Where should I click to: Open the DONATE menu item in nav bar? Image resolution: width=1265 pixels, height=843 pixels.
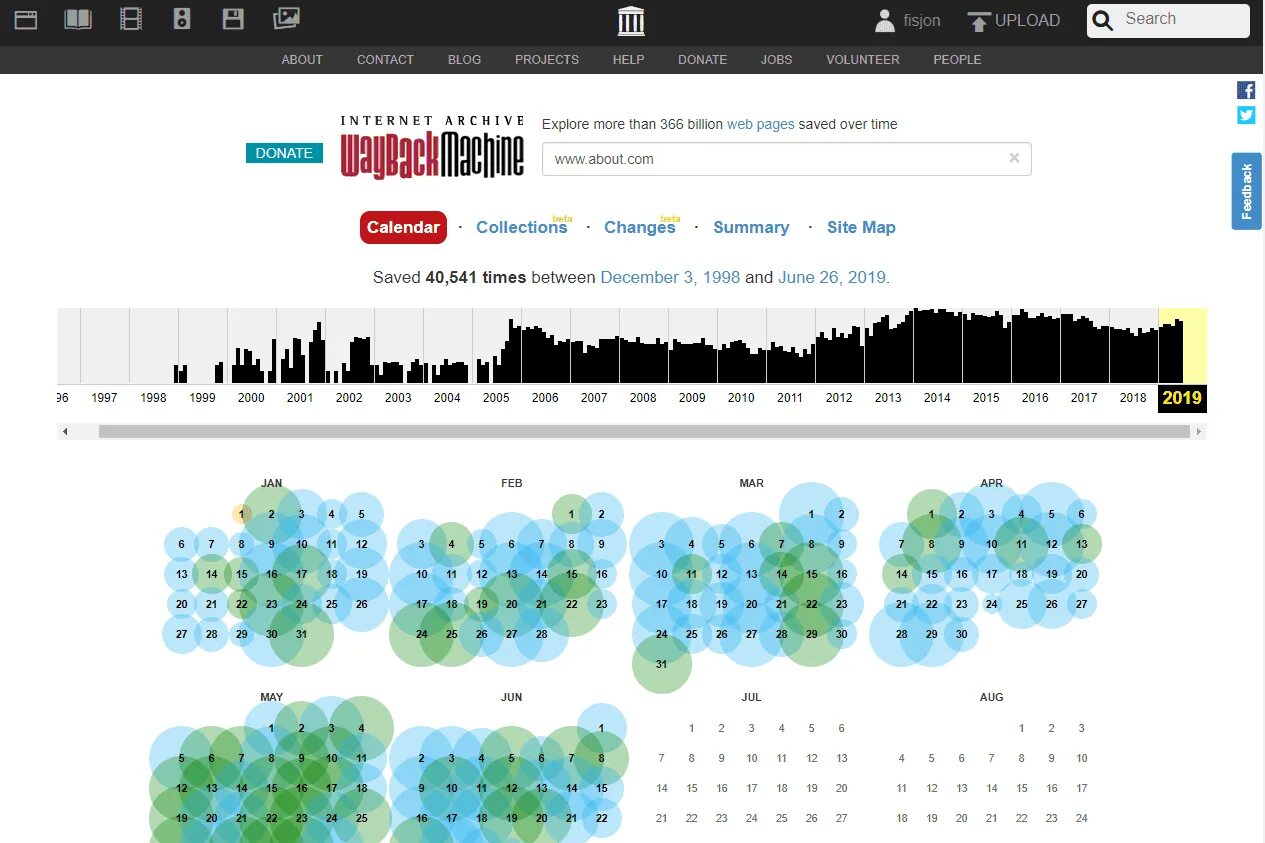tap(702, 59)
